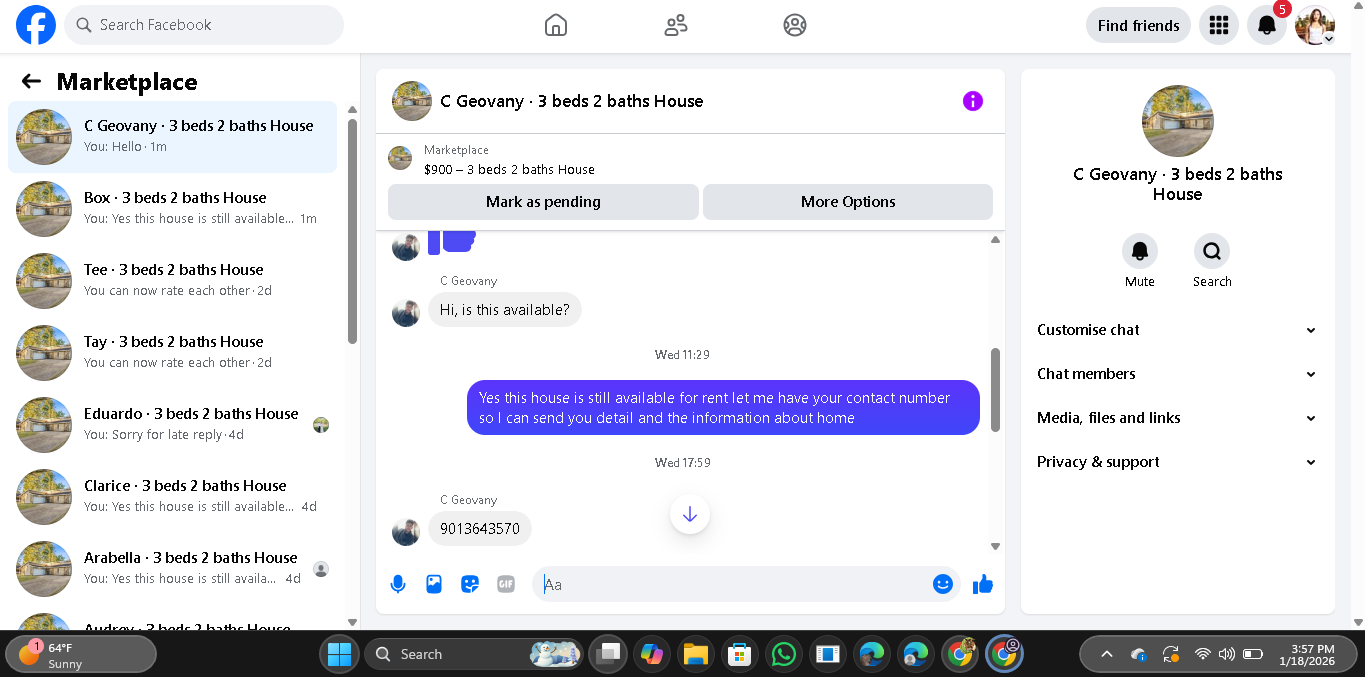Open the emoji picker in message box

point(942,584)
